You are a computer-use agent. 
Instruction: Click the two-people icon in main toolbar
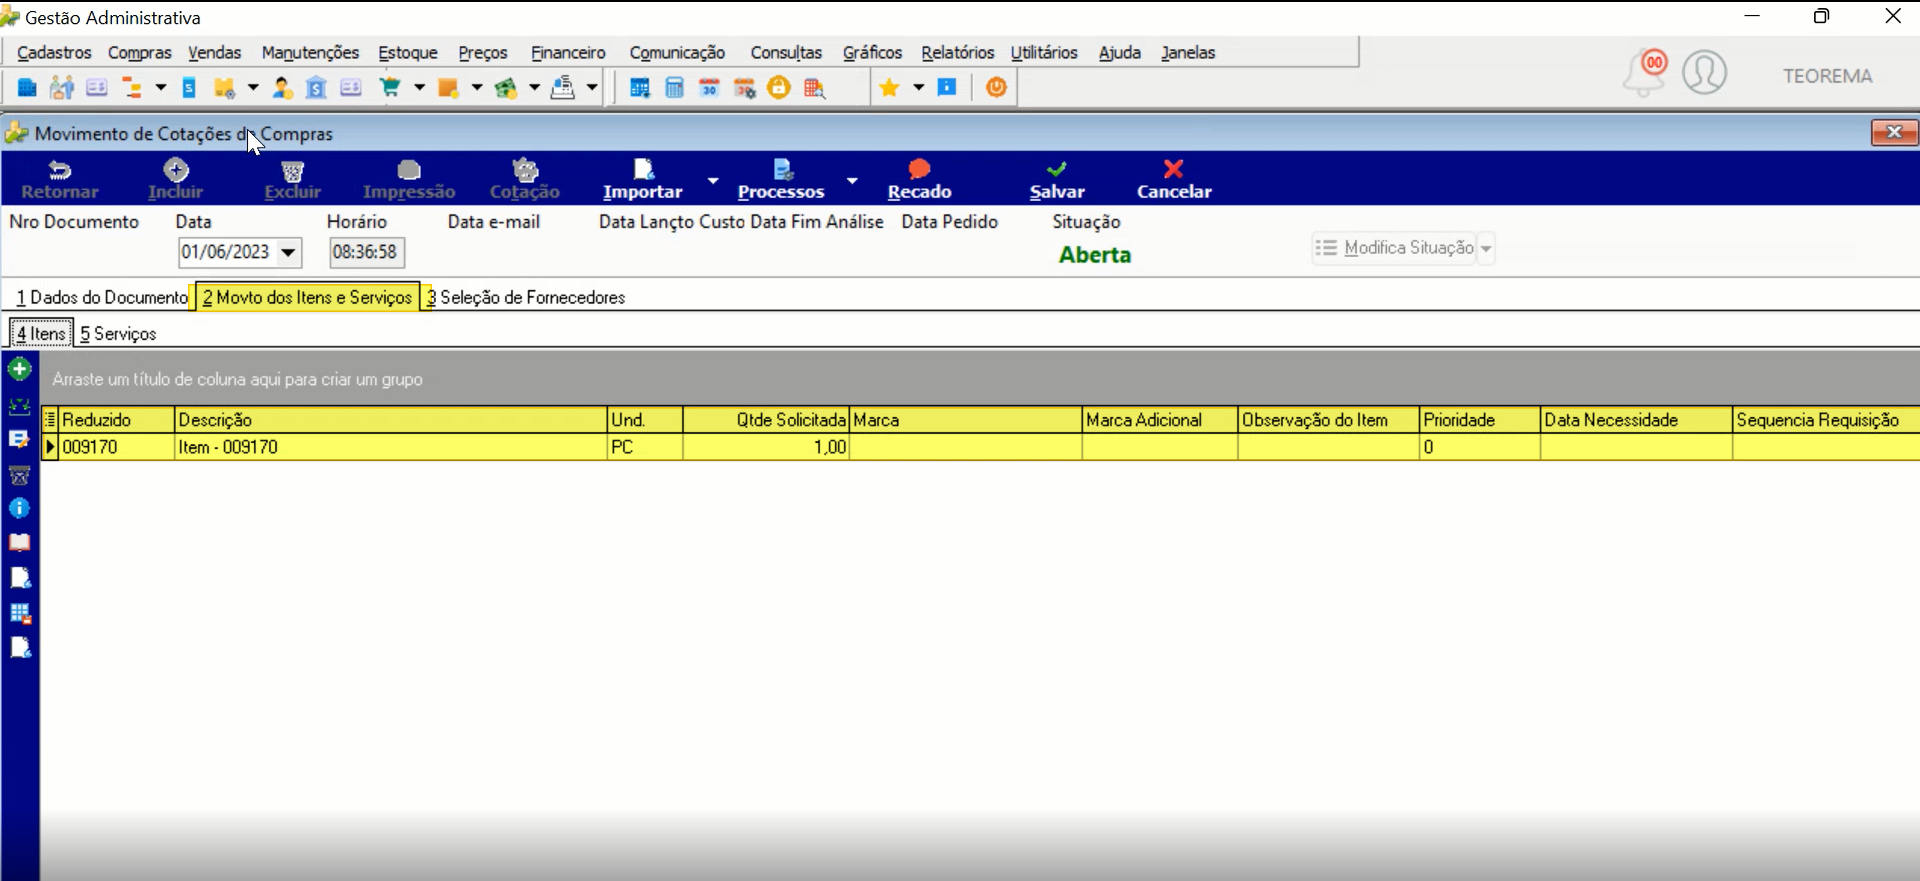click(62, 88)
